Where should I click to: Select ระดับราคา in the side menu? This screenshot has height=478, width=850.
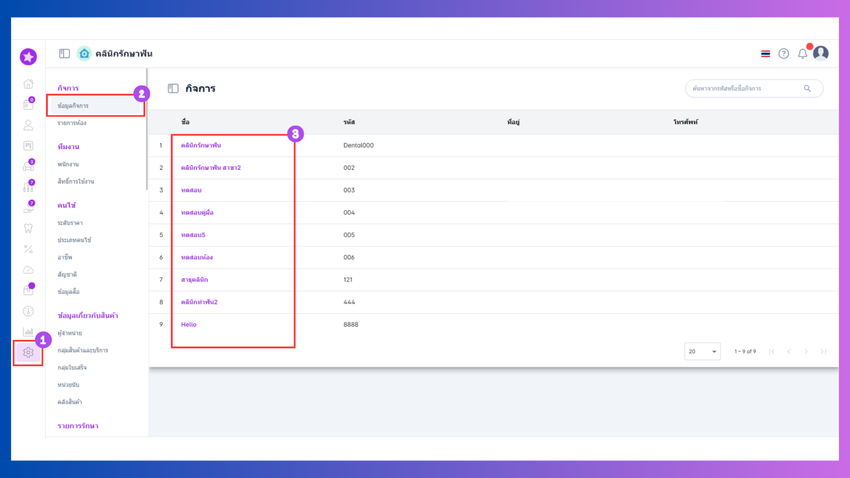coord(70,223)
